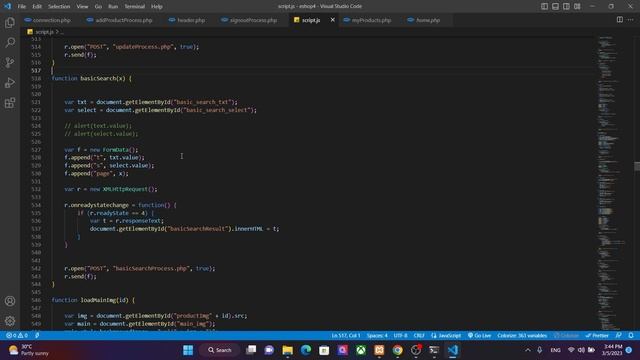Change end of line sequence CRLF
Viewport: 640px width, 360px height.
click(419, 336)
